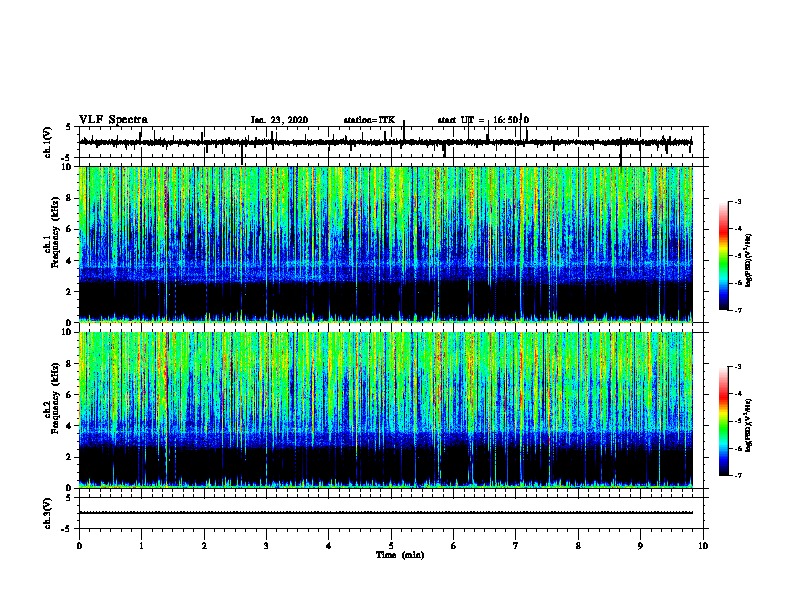Click the "-7" label on ch.2 color bar
The image size is (792, 612).
tap(737, 475)
